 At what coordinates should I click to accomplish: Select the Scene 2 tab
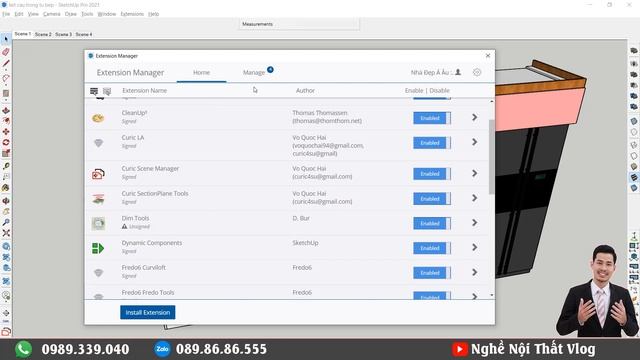point(43,34)
